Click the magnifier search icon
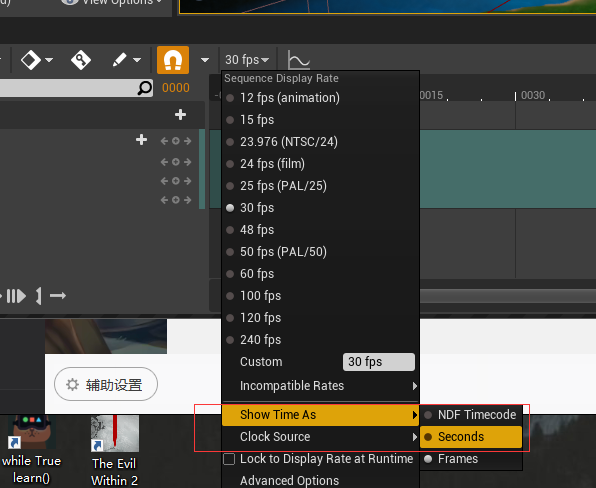596x488 pixels. click(144, 88)
